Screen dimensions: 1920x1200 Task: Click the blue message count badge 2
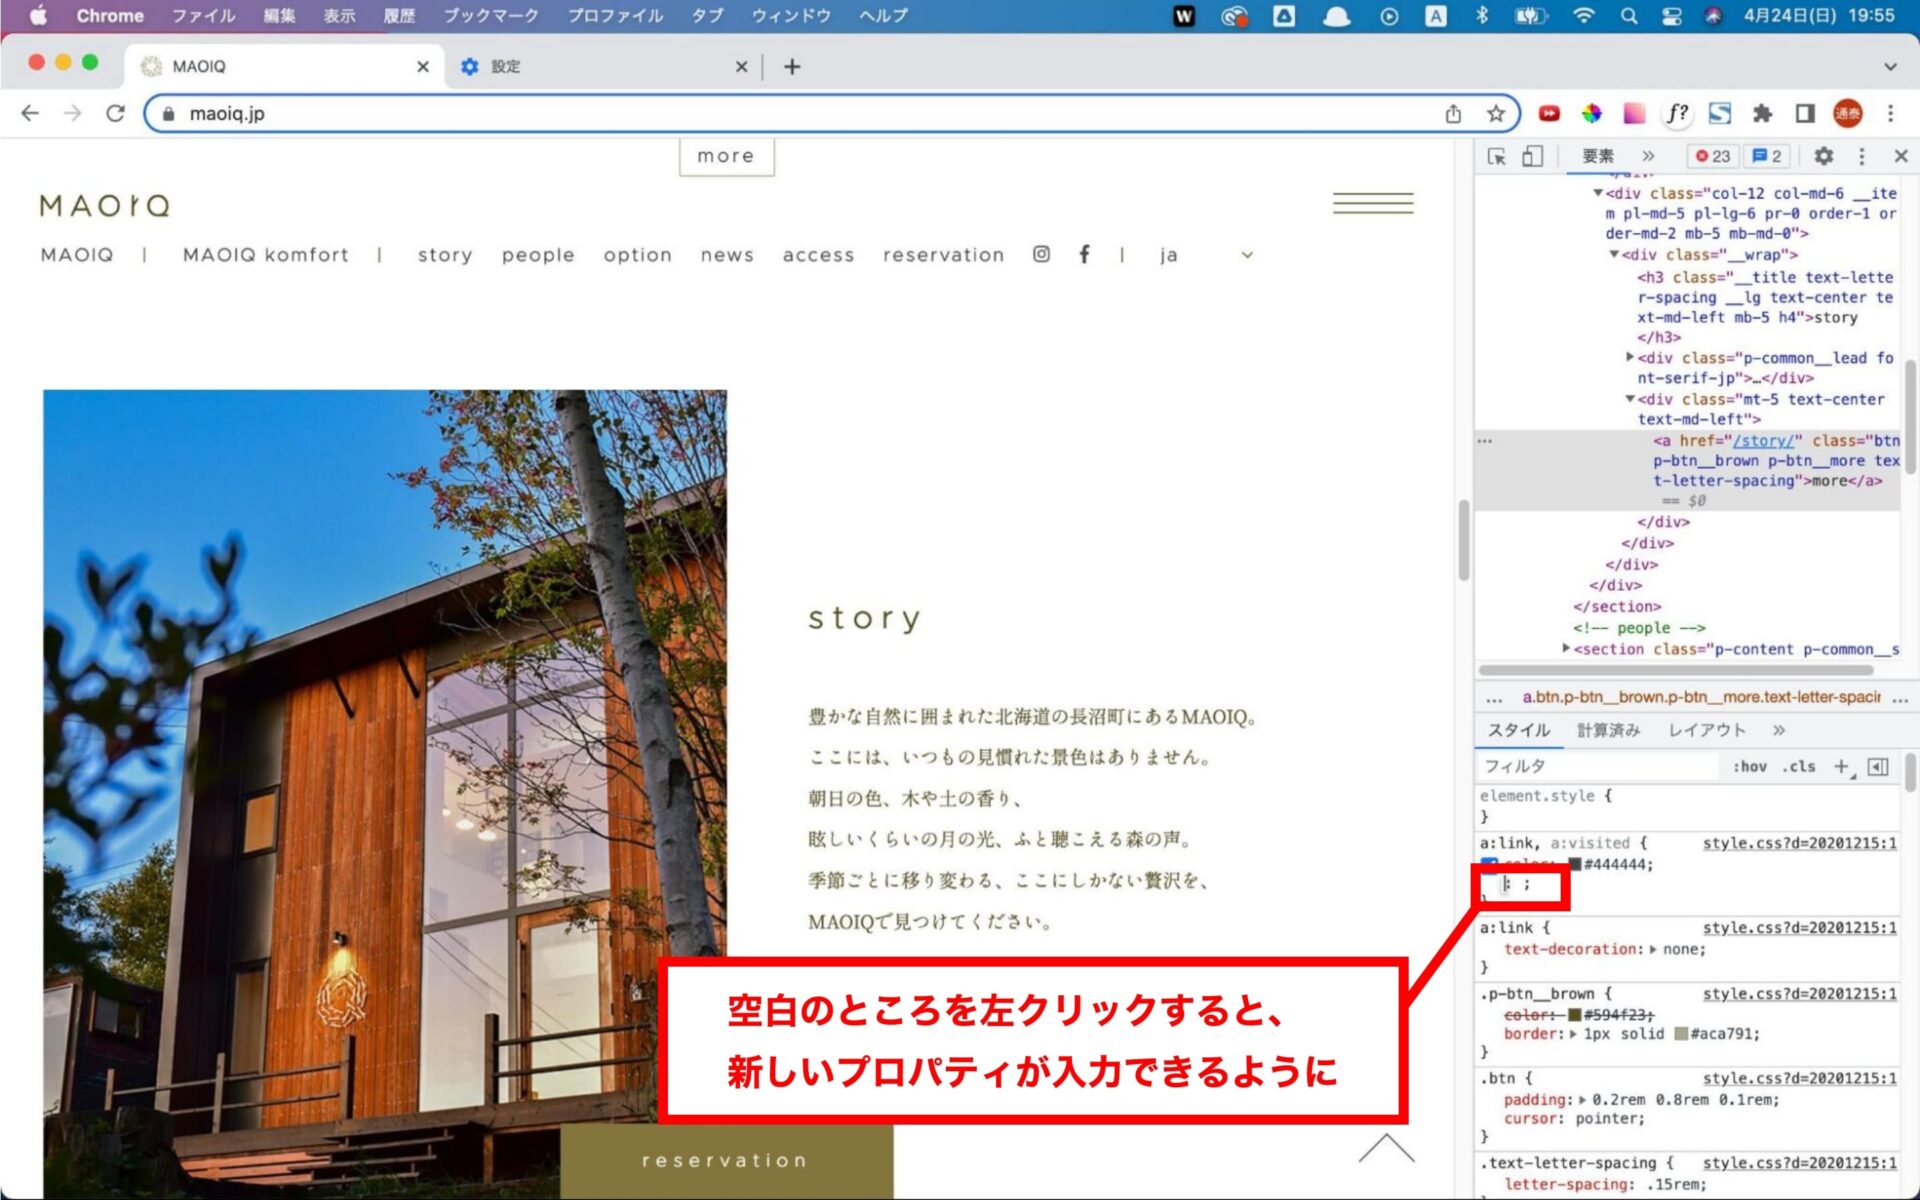pyautogui.click(x=1768, y=156)
